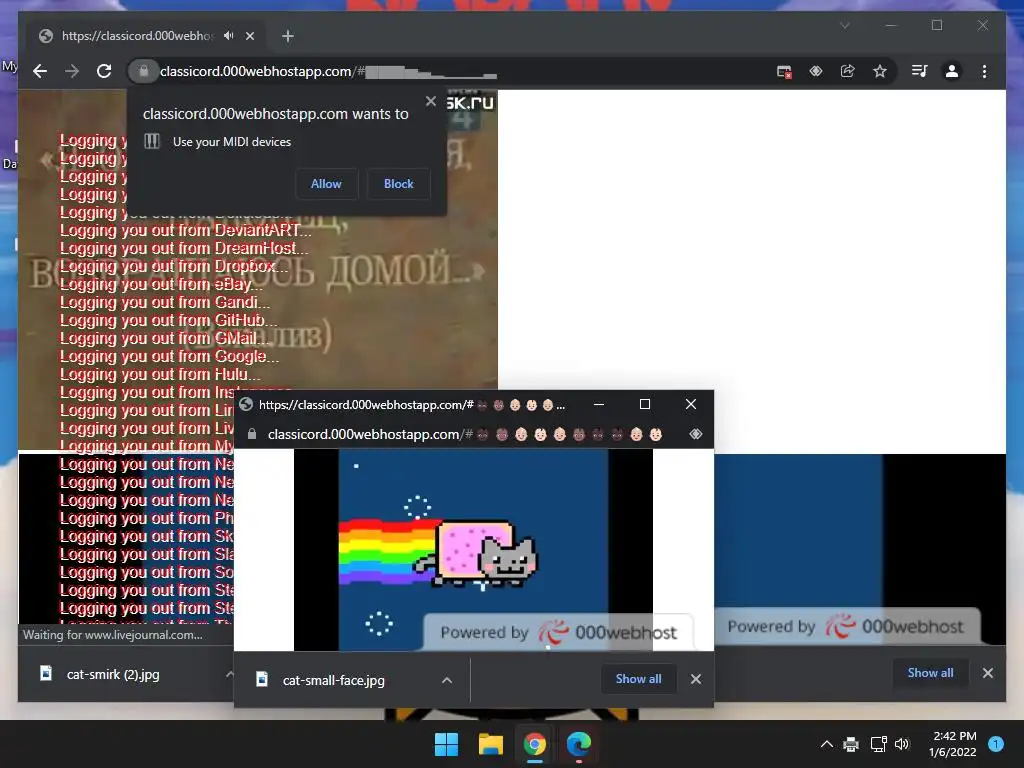
Task: Maximize the popup classicord window
Action: tap(645, 404)
